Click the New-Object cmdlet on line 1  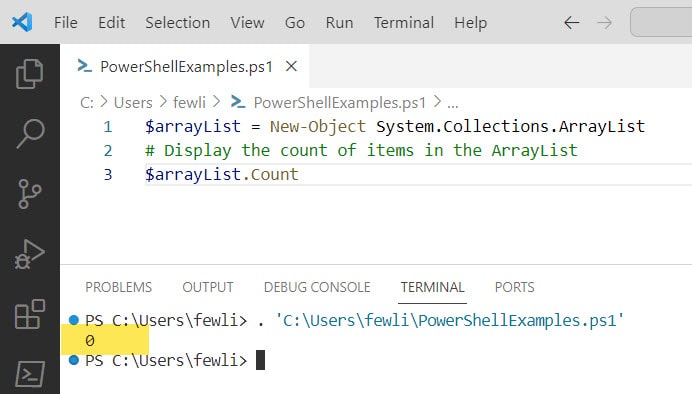(318, 127)
